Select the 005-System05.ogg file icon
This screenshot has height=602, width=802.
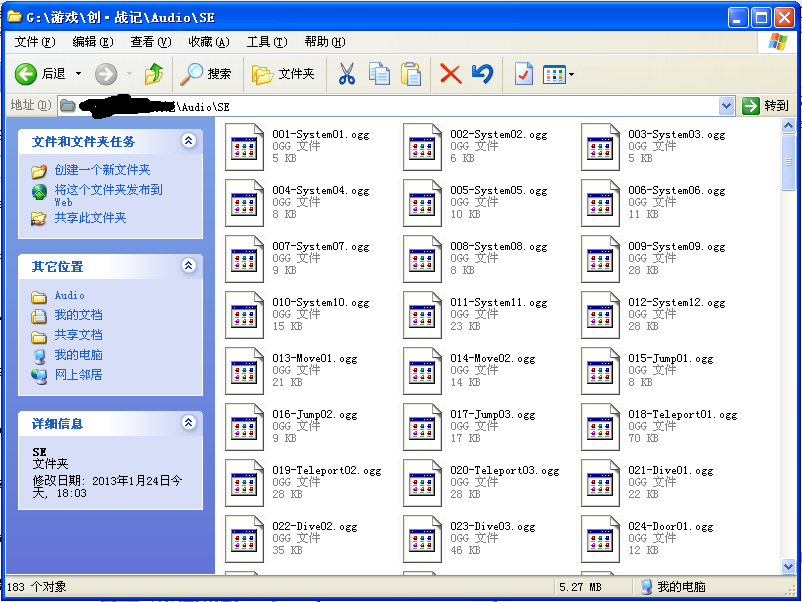tap(422, 203)
